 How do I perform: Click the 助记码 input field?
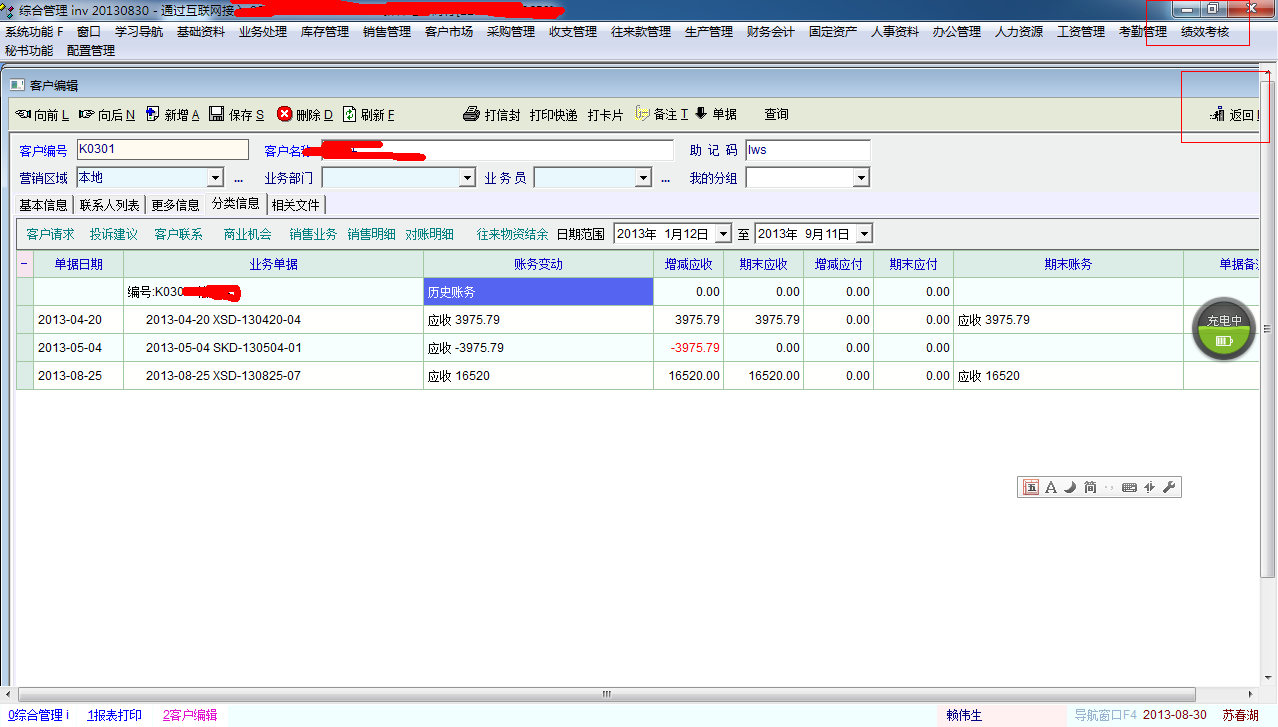[807, 150]
